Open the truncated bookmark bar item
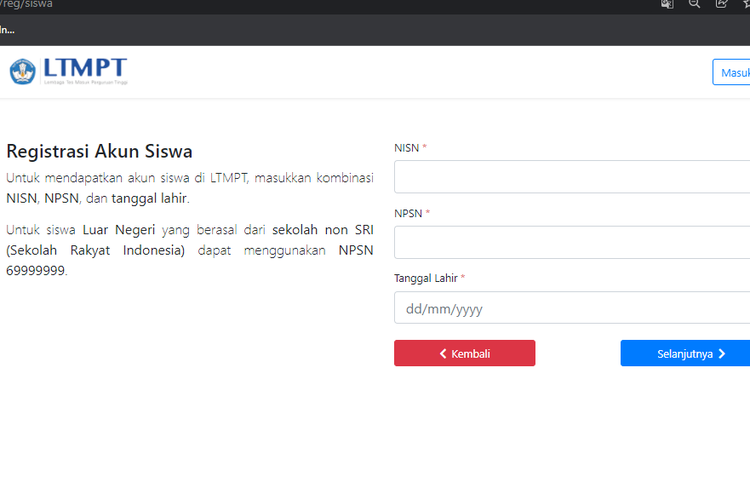The height and width of the screenshot is (500, 750). pyautogui.click(x=7, y=29)
